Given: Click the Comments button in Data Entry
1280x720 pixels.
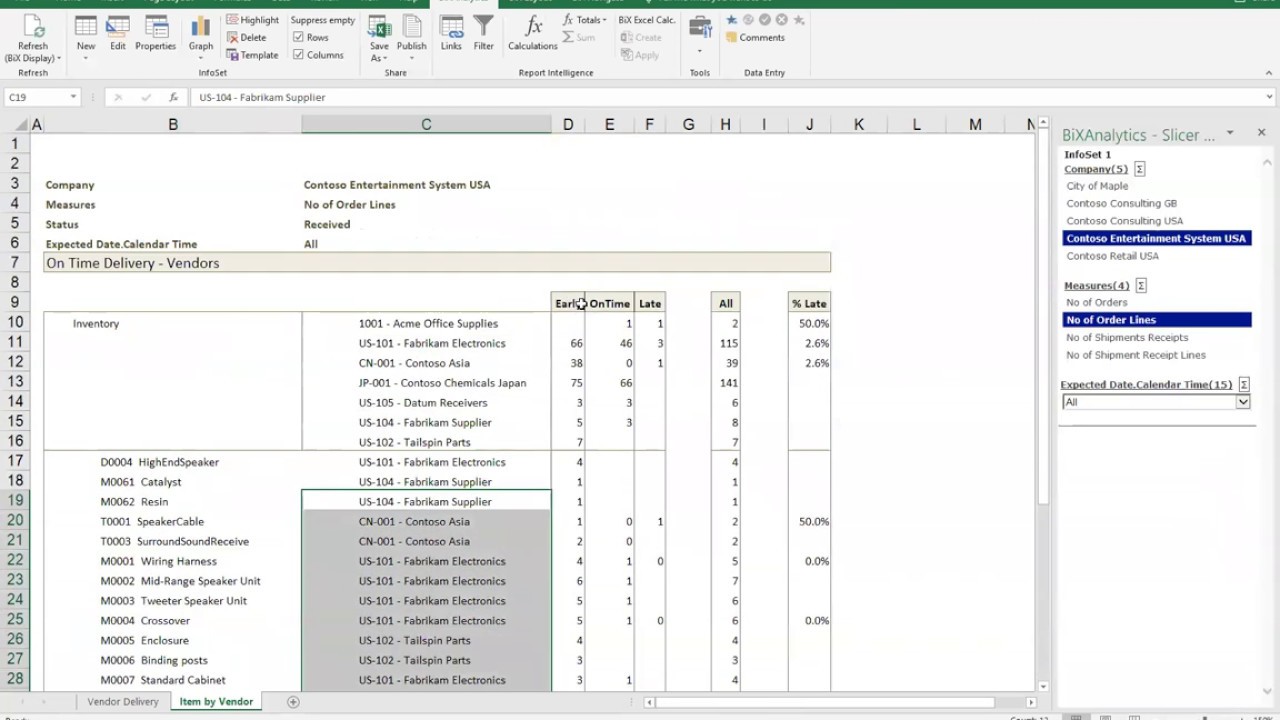Looking at the screenshot, I should point(756,37).
